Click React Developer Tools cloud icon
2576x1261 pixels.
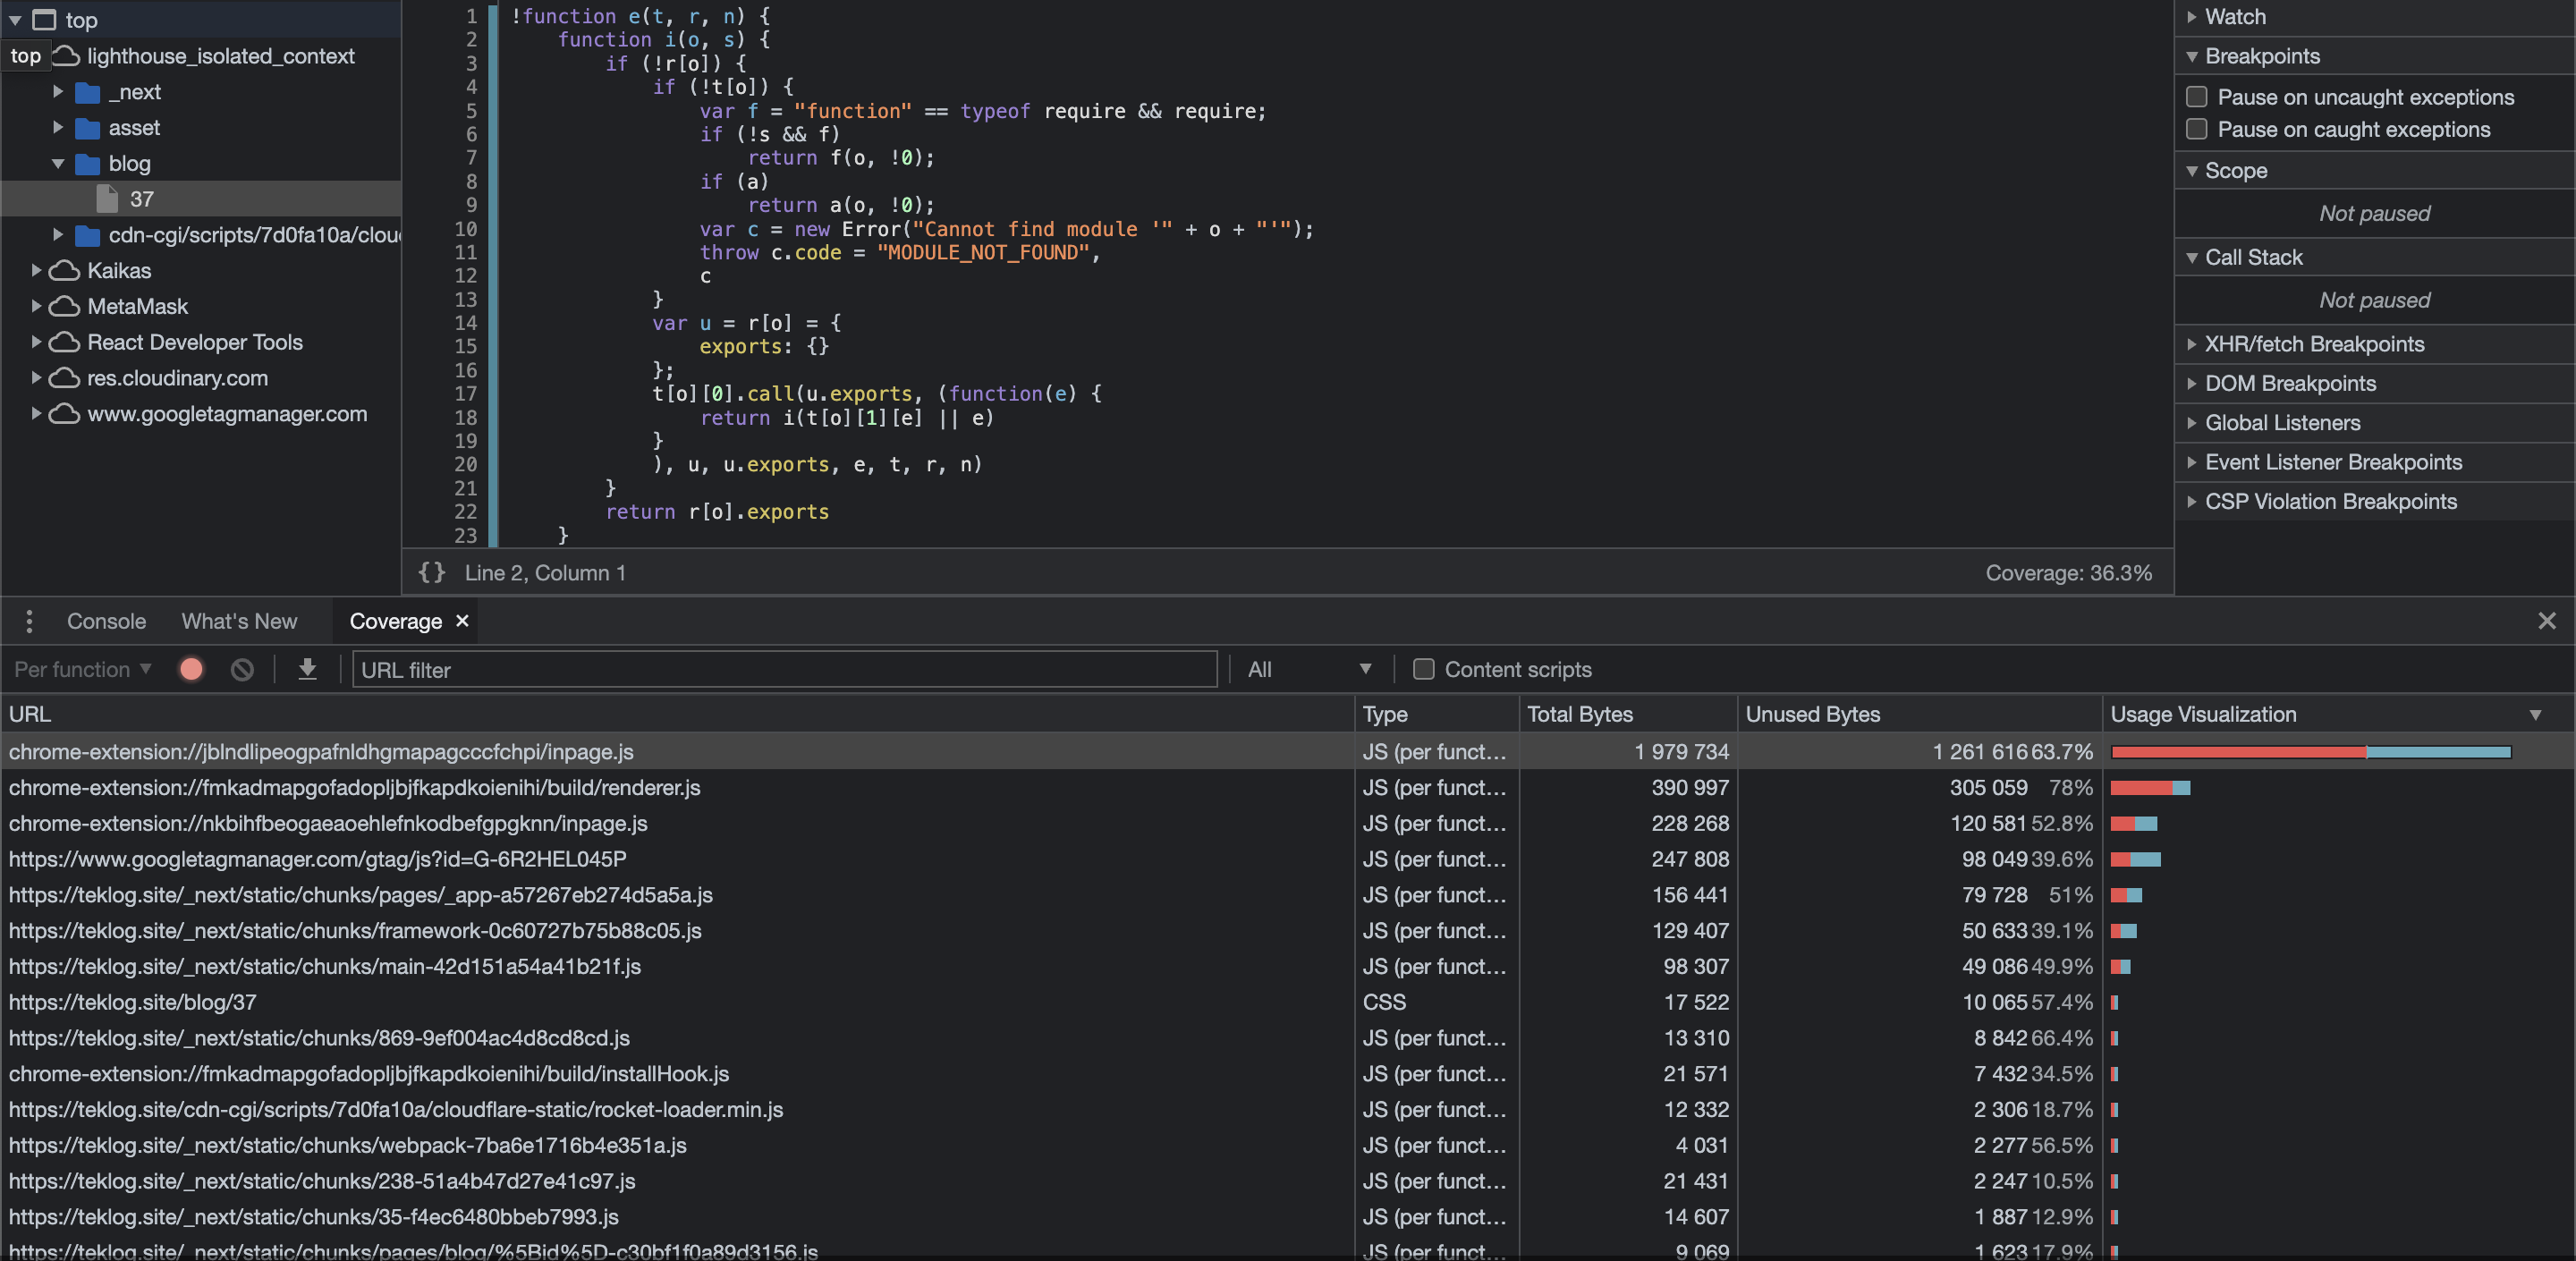tap(64, 342)
